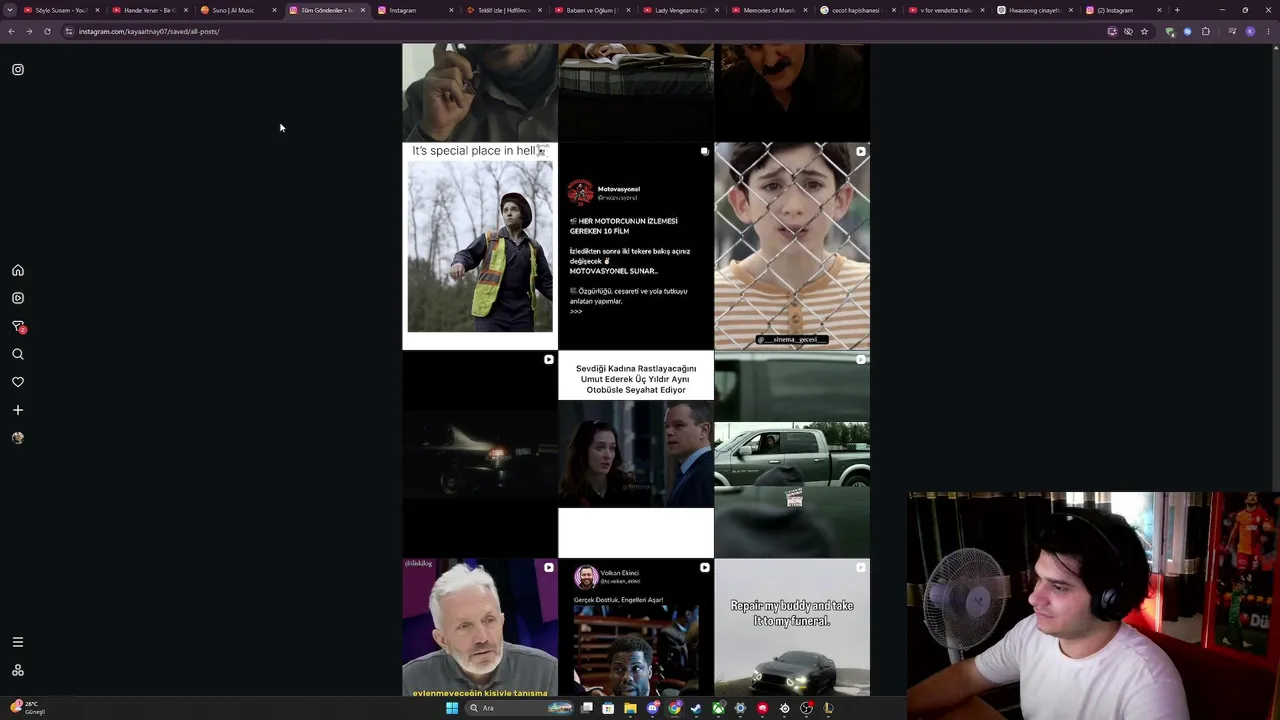
Task: Open OBS Studio from the taskbar
Action: (806, 708)
